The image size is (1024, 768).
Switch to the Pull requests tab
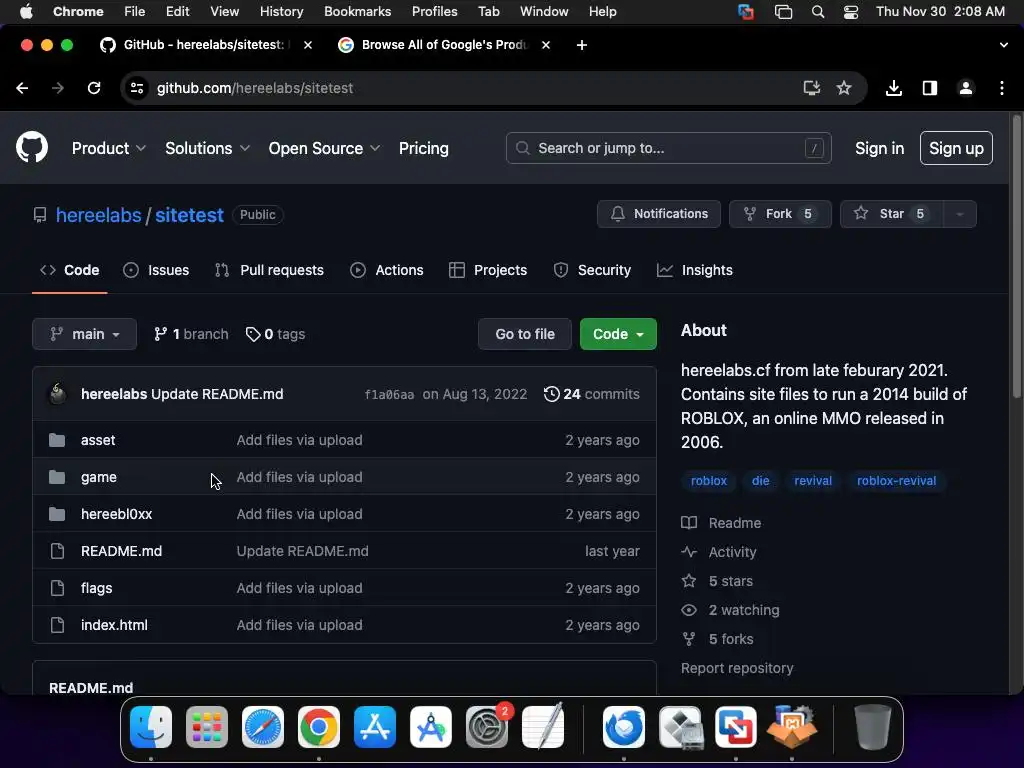point(269,270)
